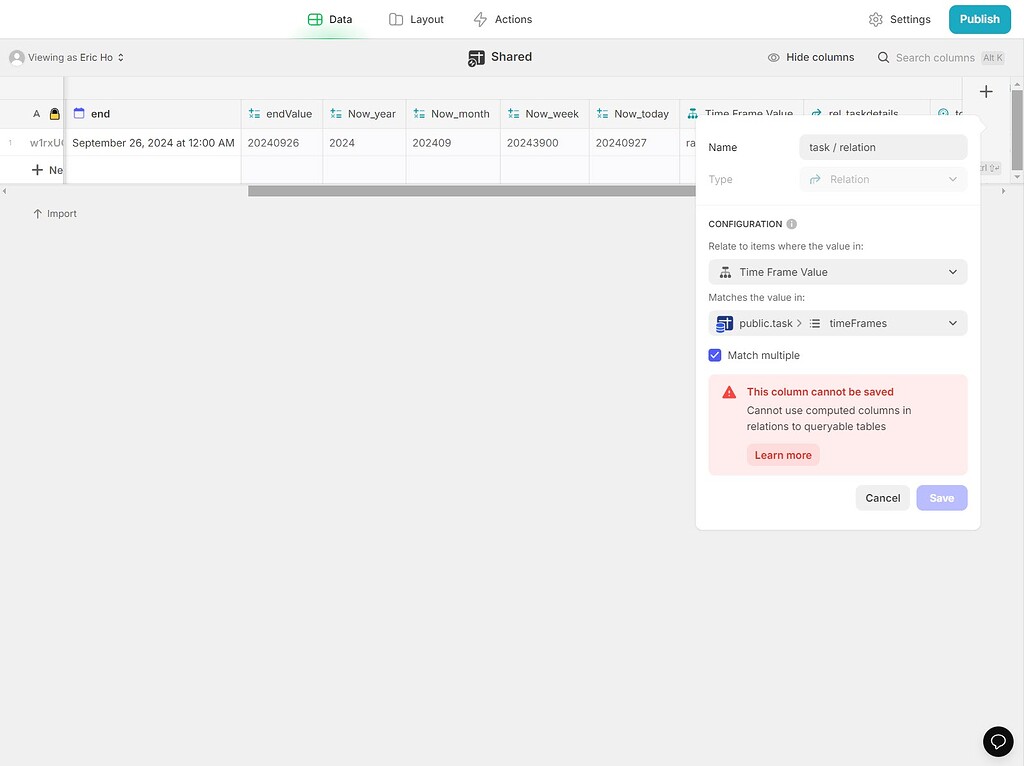This screenshot has height=766, width=1024.
Task: Cancel the relation column edits
Action: (882, 497)
